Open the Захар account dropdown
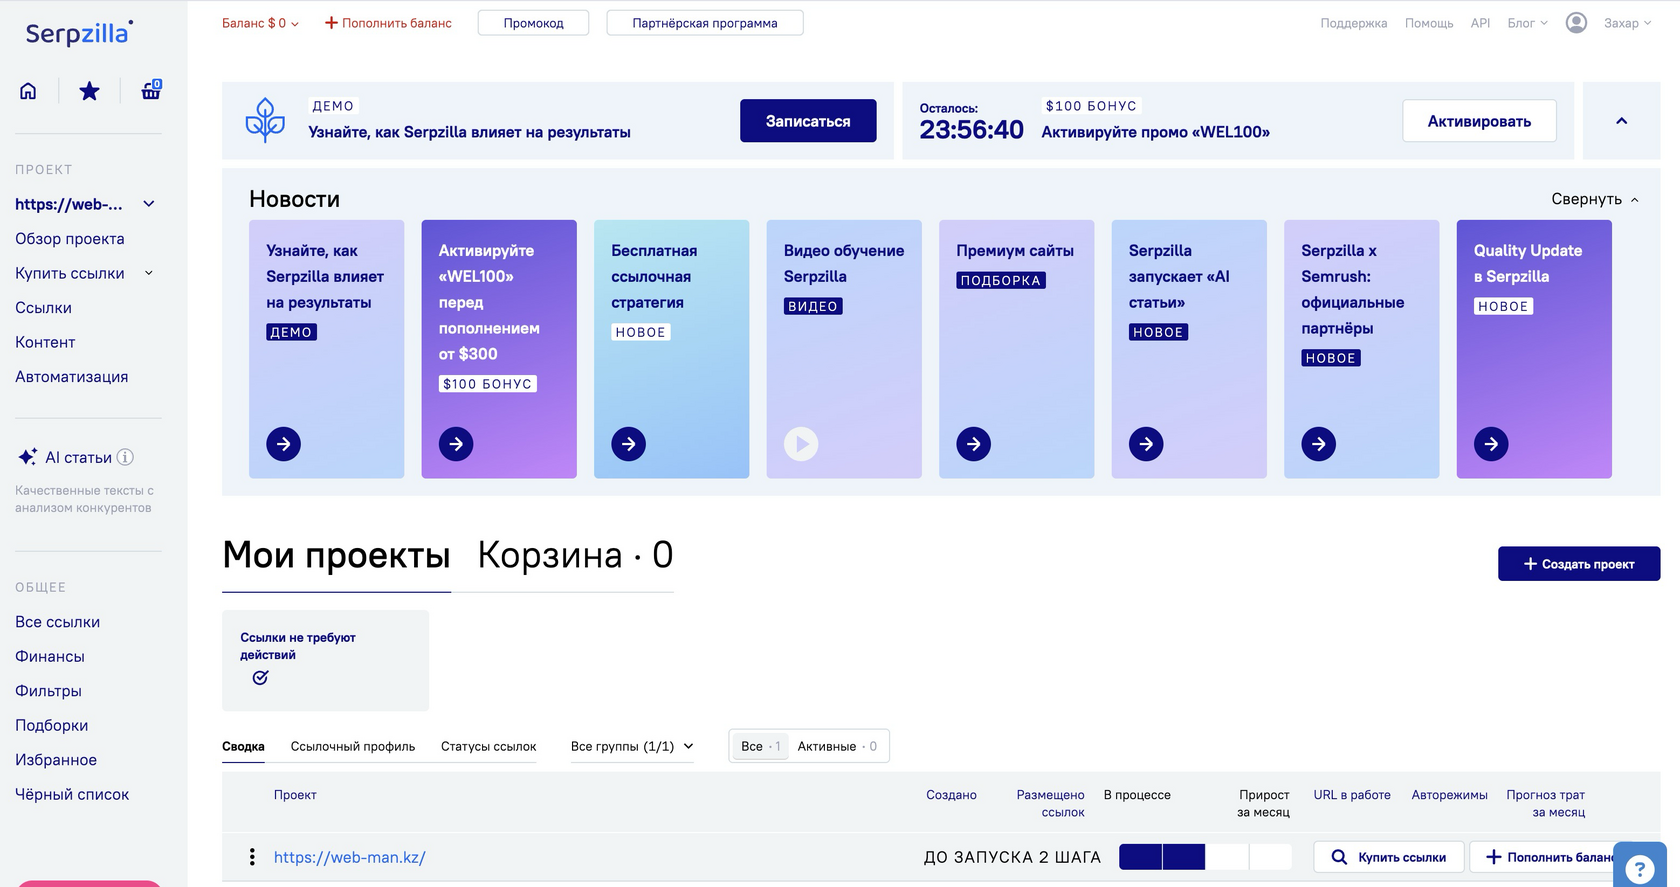1680x887 pixels. [1627, 23]
